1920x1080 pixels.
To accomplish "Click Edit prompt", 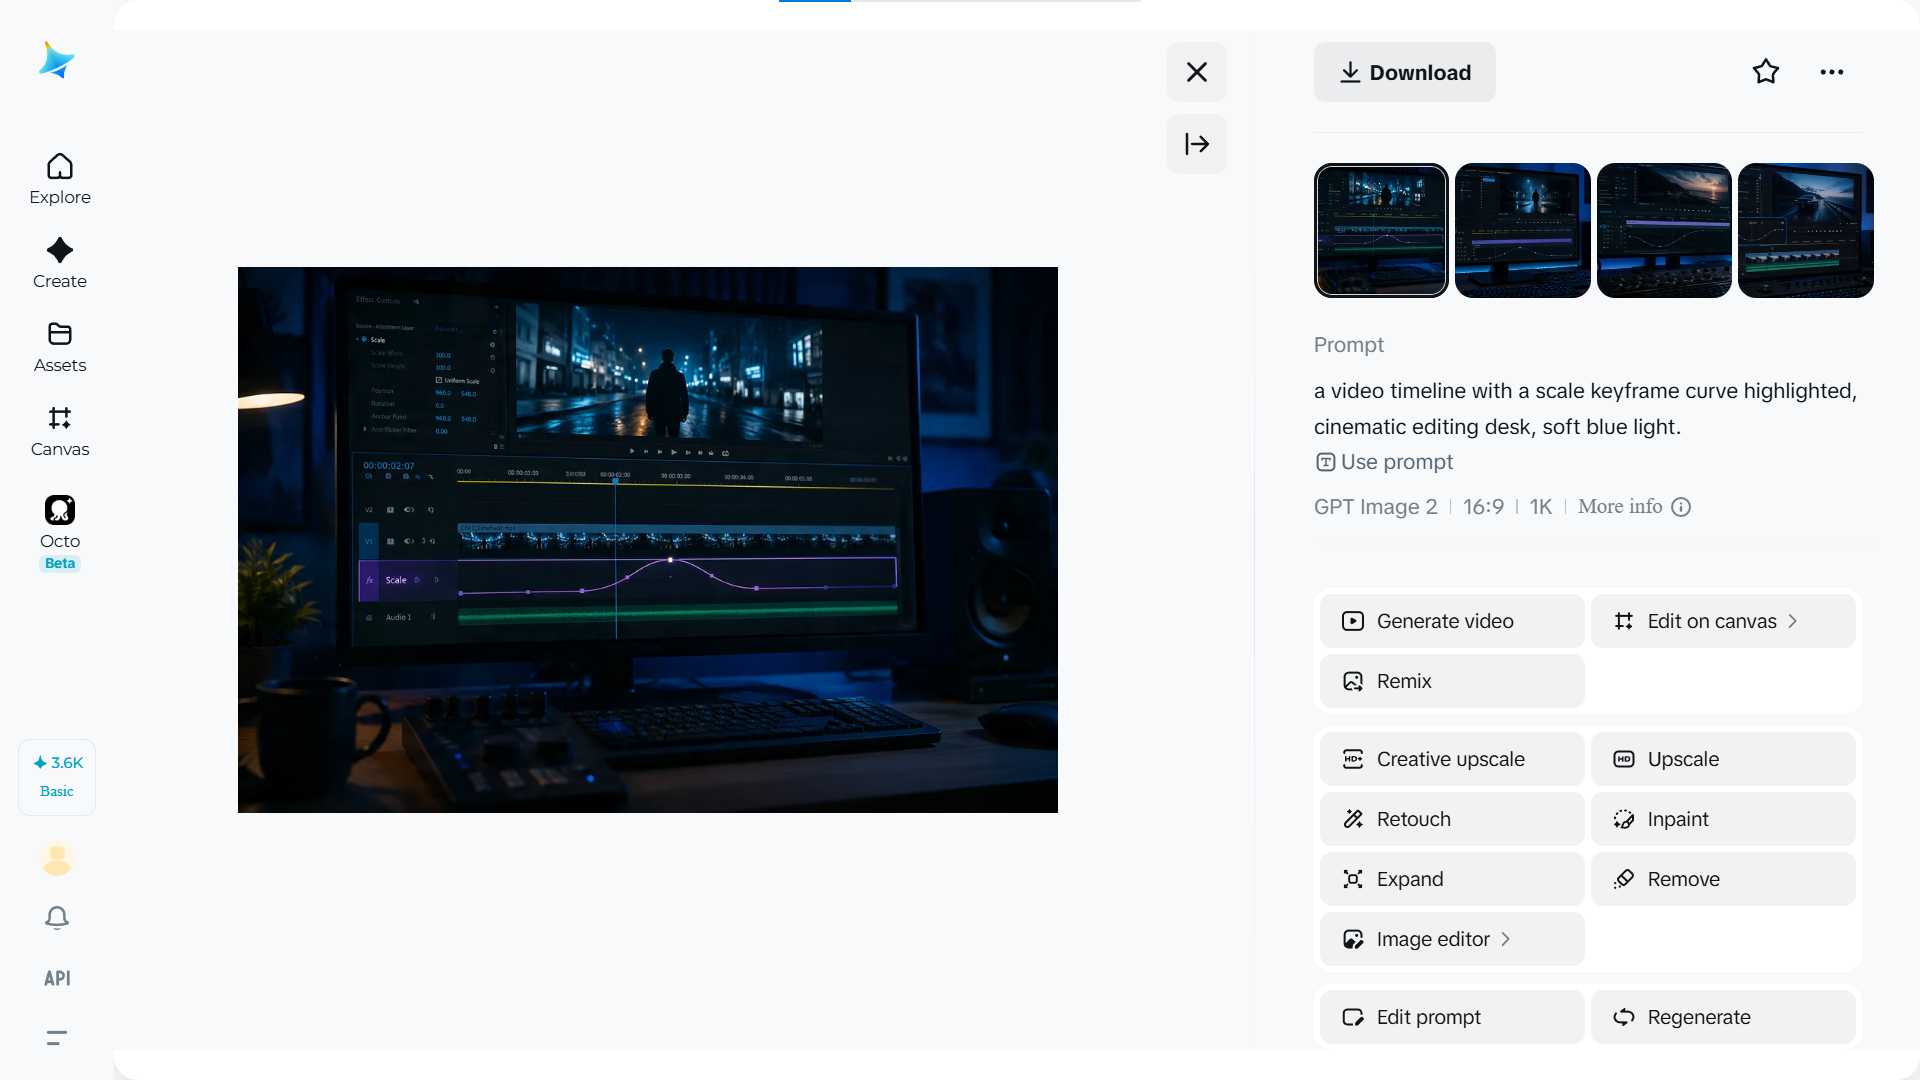I will click(1452, 1017).
